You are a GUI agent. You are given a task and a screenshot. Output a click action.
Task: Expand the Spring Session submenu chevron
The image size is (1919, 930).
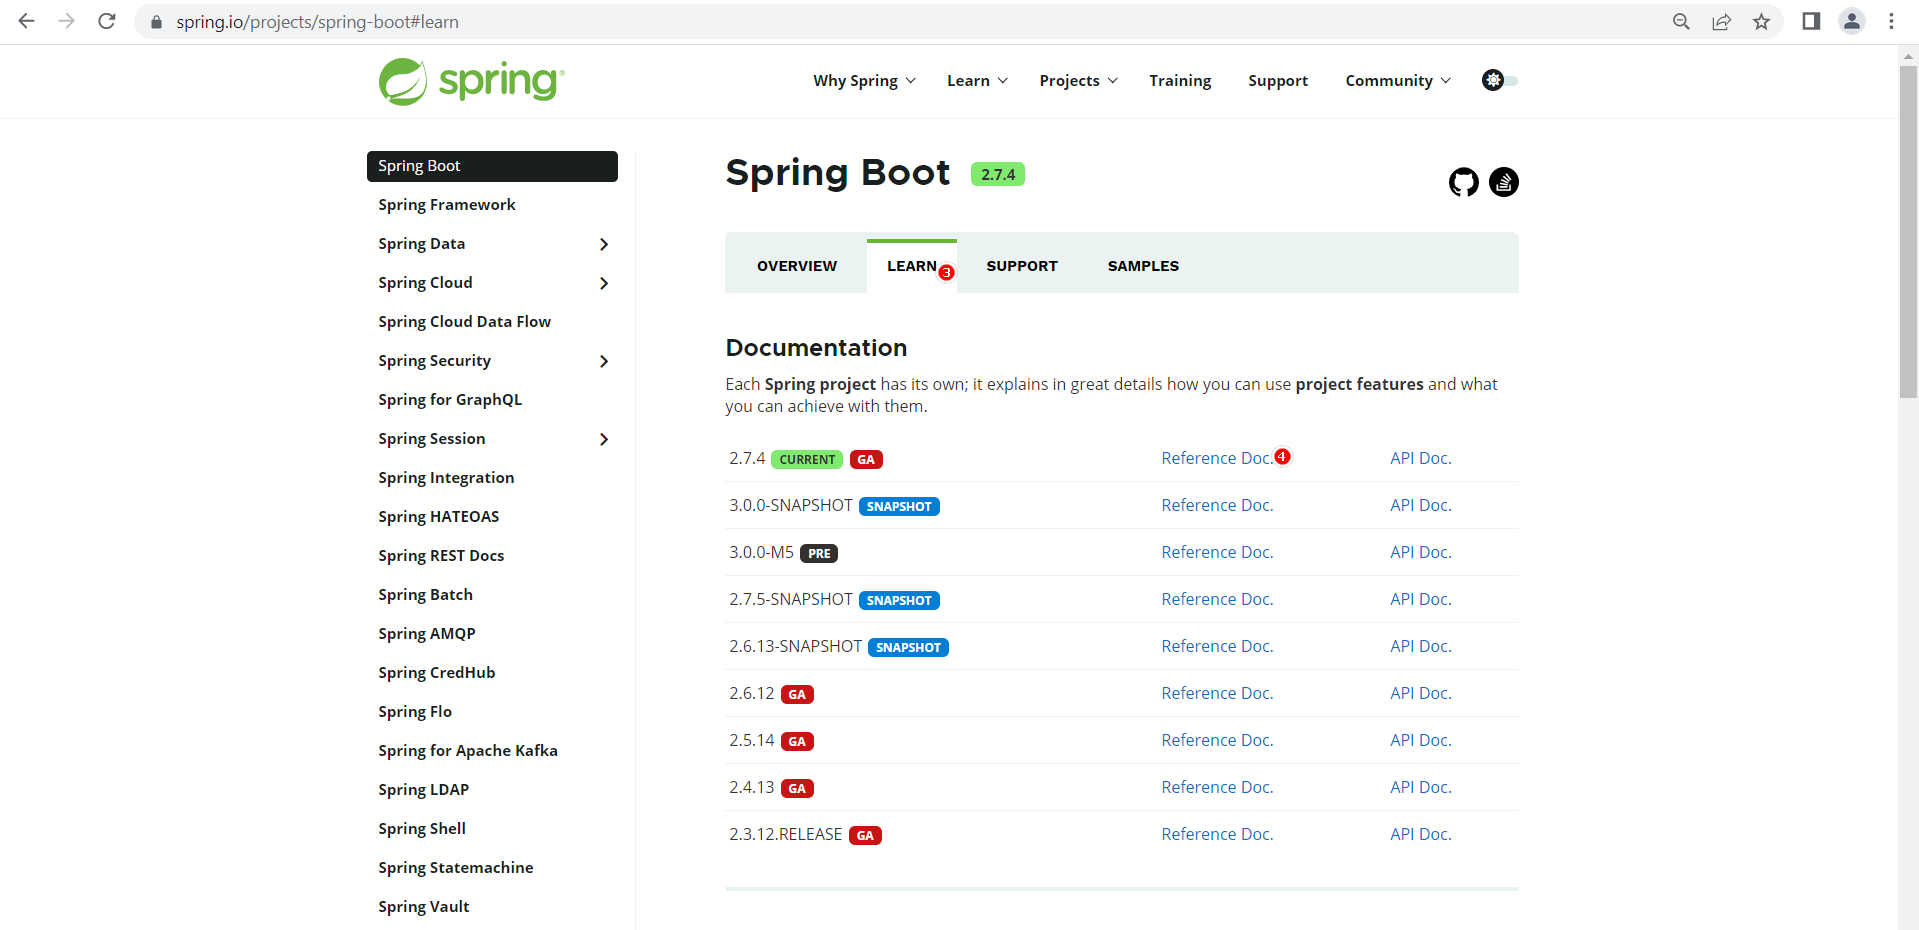point(604,439)
